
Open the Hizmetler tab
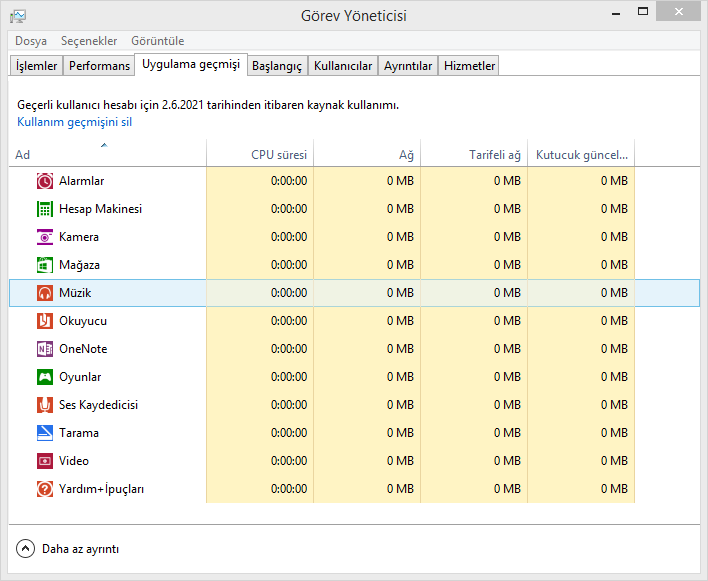coord(470,66)
